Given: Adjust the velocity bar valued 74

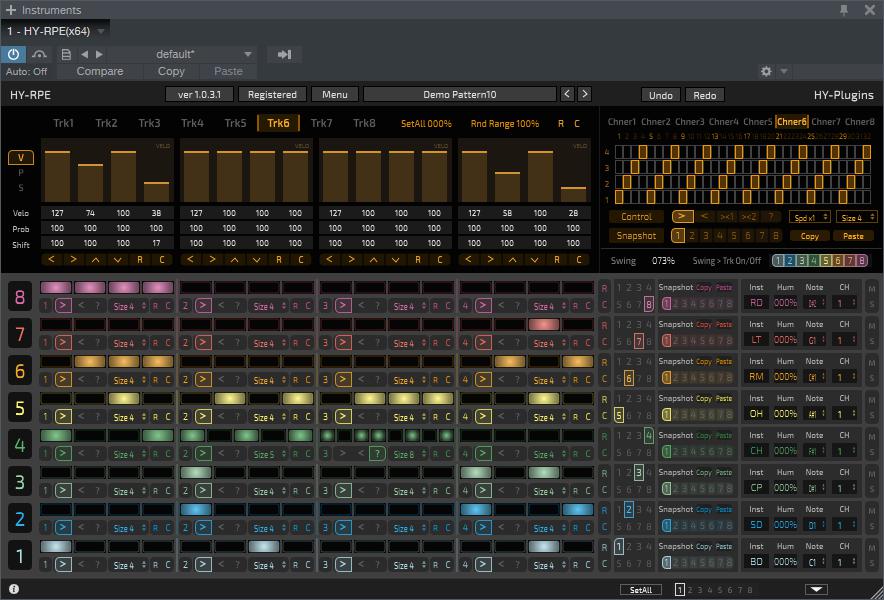Looking at the screenshot, I should point(90,183).
